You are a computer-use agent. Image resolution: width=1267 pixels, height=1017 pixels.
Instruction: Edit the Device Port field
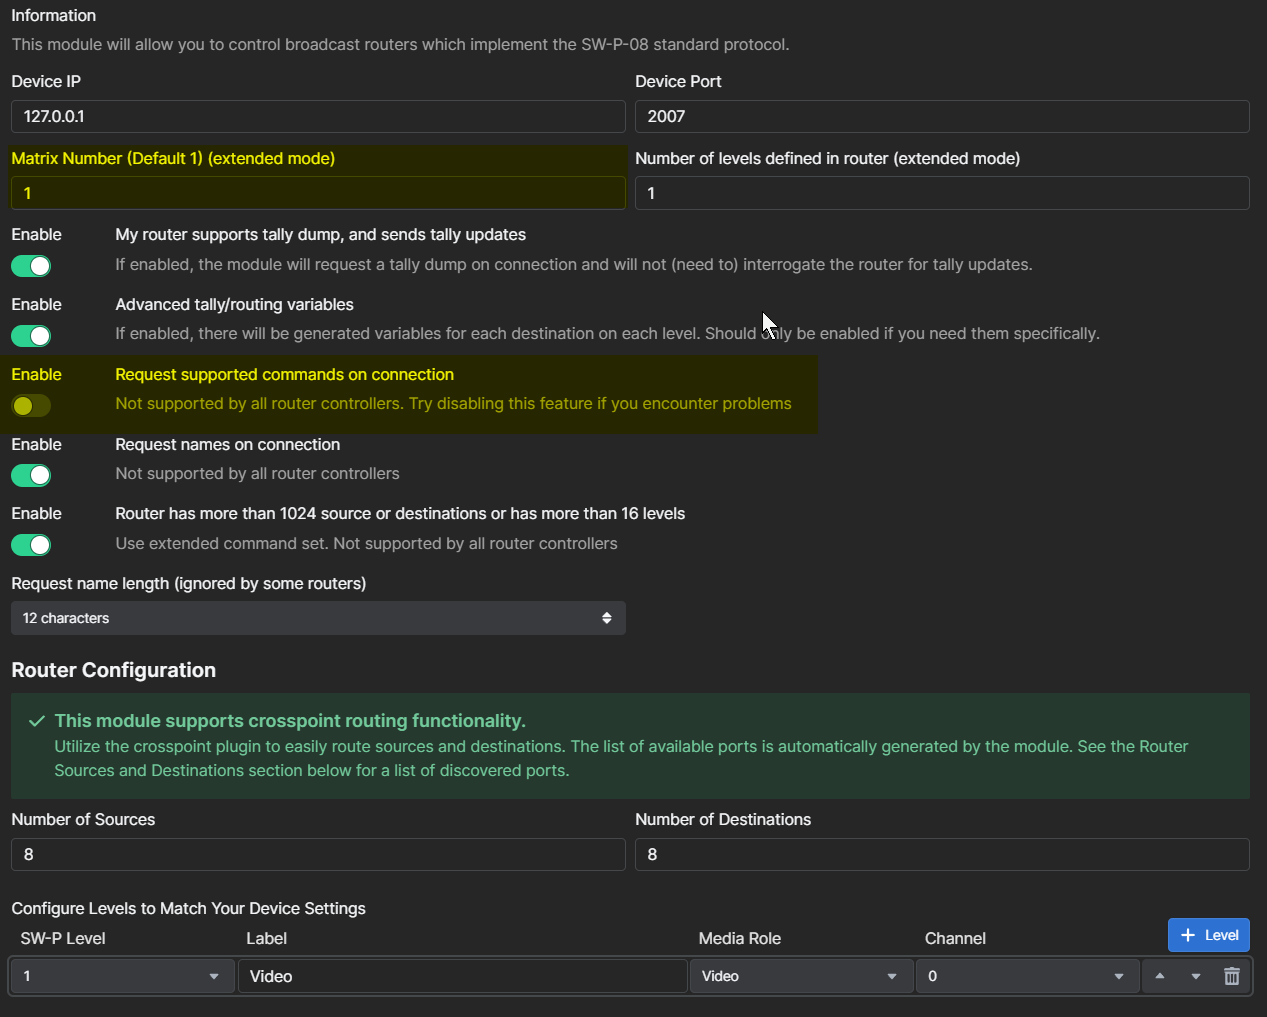point(942,116)
